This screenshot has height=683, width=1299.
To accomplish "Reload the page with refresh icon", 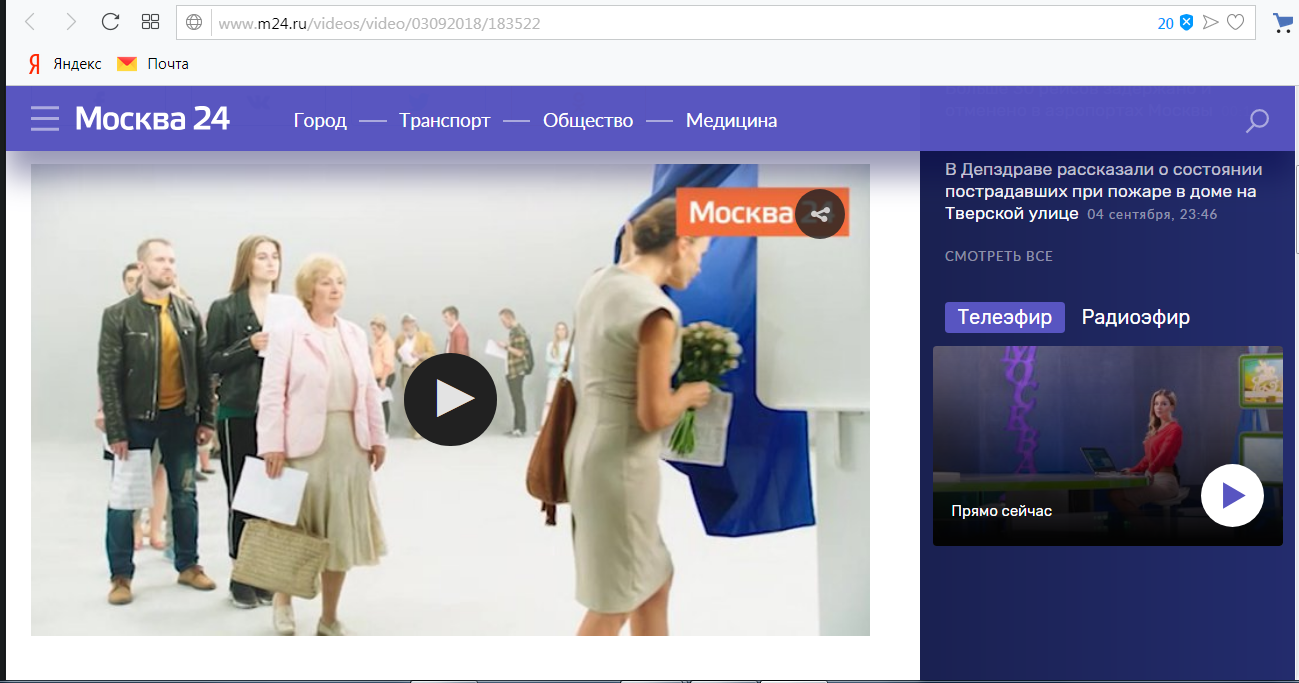I will (x=111, y=22).
